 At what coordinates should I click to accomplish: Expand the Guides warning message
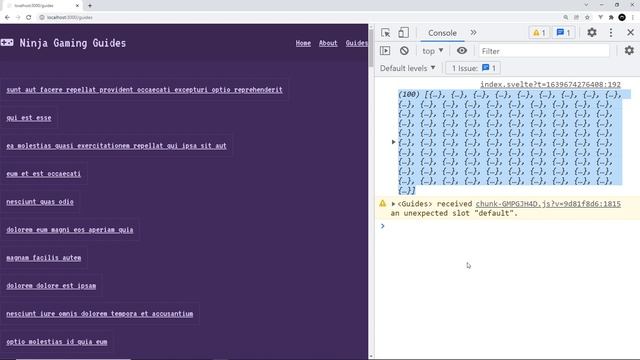(393, 204)
